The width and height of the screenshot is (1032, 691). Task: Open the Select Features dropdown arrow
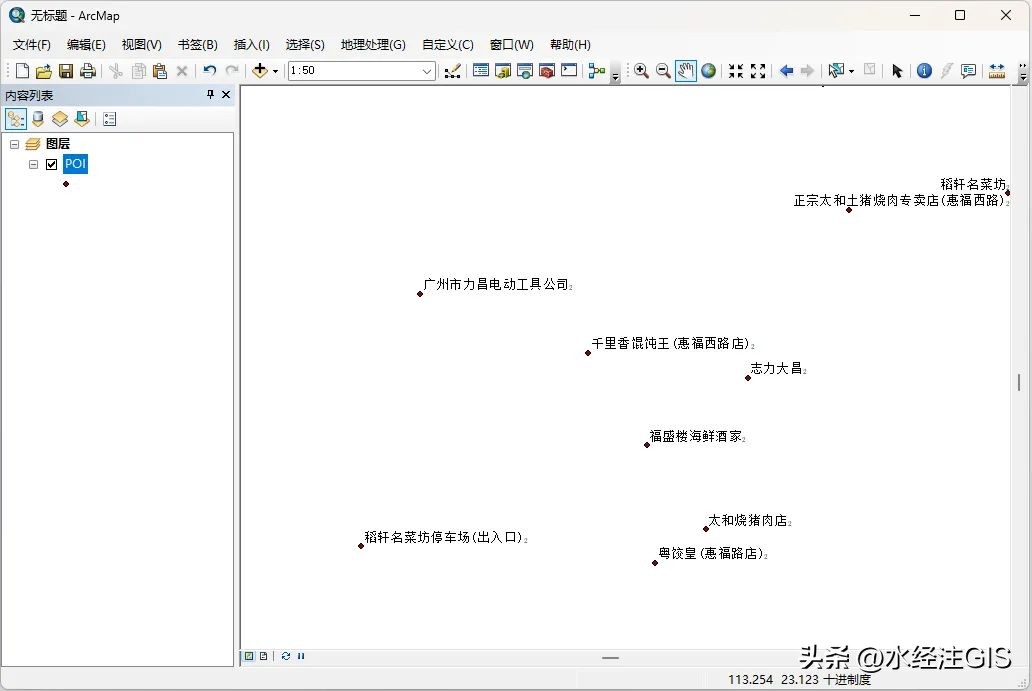pyautogui.click(x=851, y=71)
